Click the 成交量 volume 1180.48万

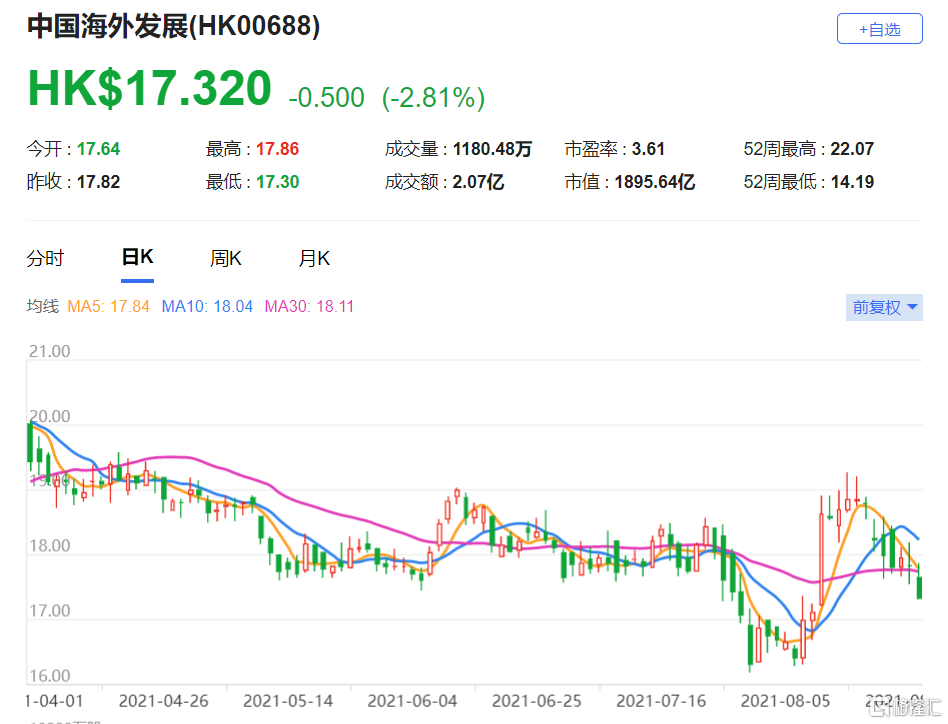[492, 149]
